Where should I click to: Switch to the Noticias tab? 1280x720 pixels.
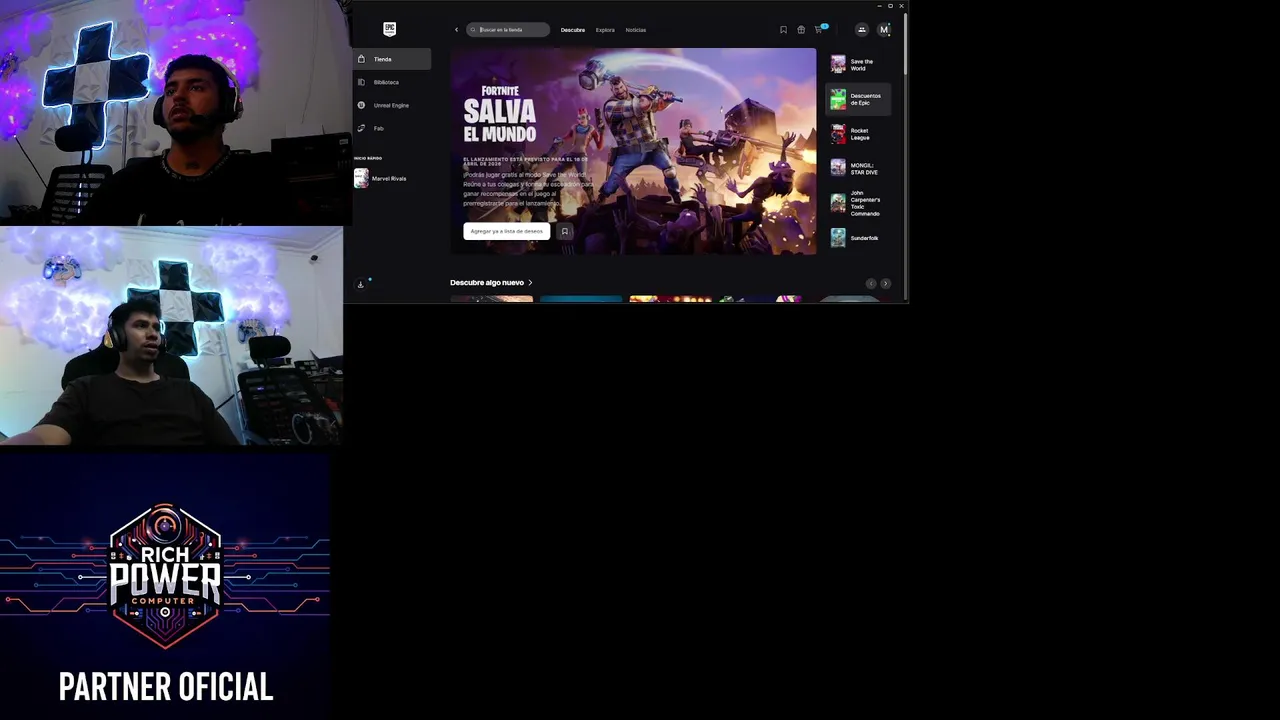click(636, 30)
